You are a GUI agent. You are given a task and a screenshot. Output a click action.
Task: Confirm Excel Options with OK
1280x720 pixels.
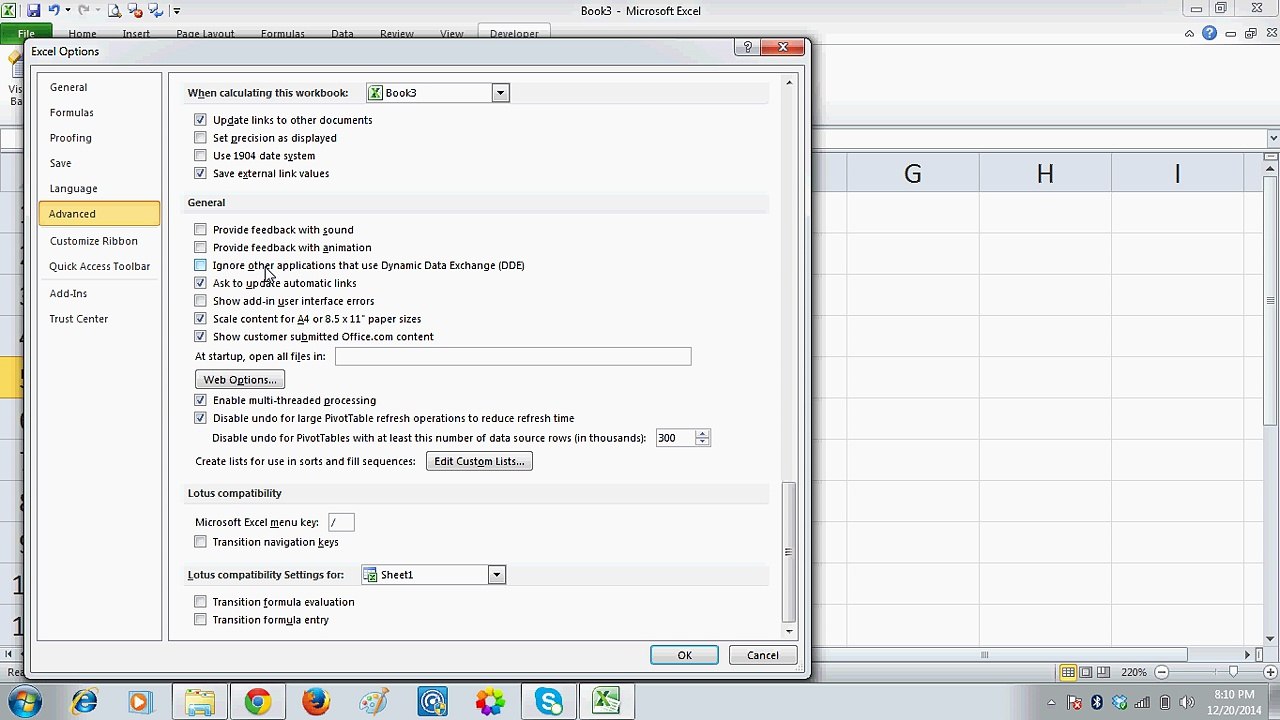click(684, 655)
